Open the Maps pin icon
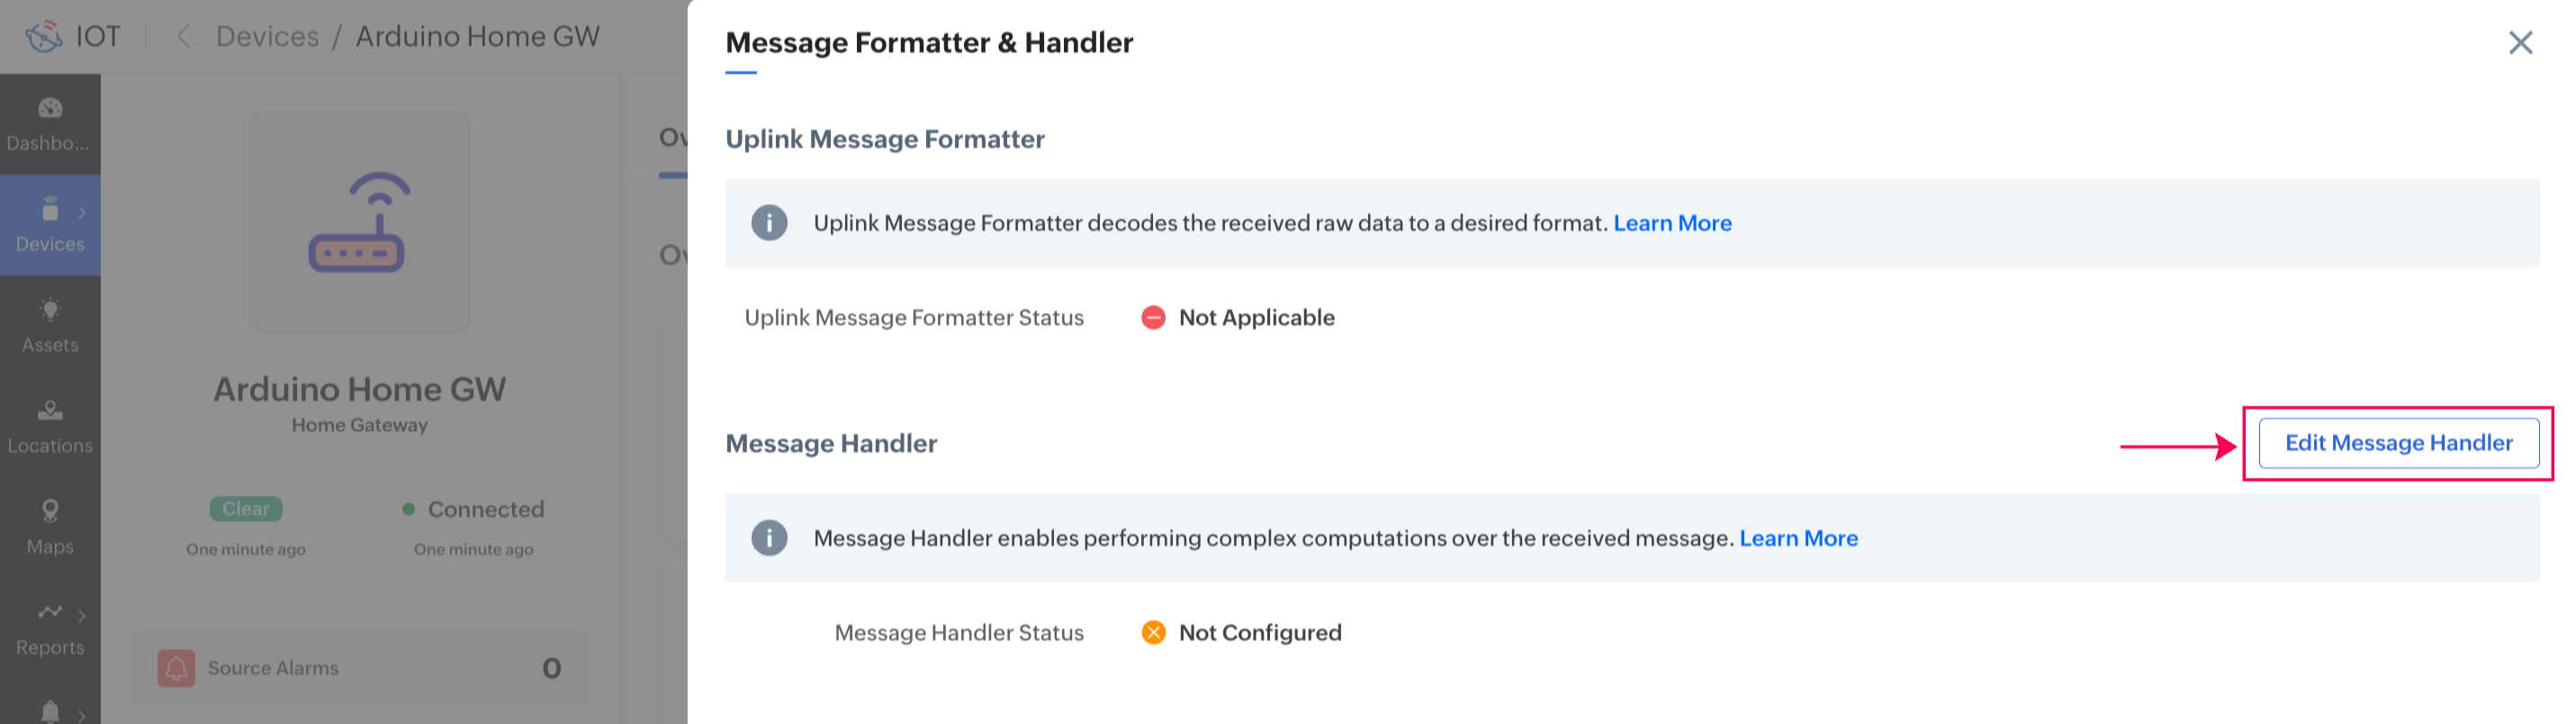This screenshot has height=724, width=2576. pos(50,512)
